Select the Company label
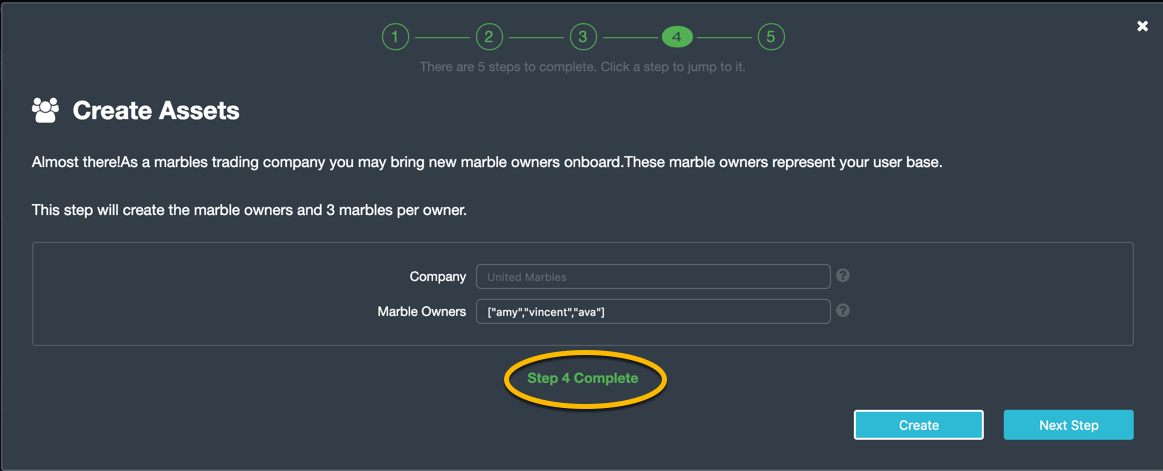 coord(438,277)
